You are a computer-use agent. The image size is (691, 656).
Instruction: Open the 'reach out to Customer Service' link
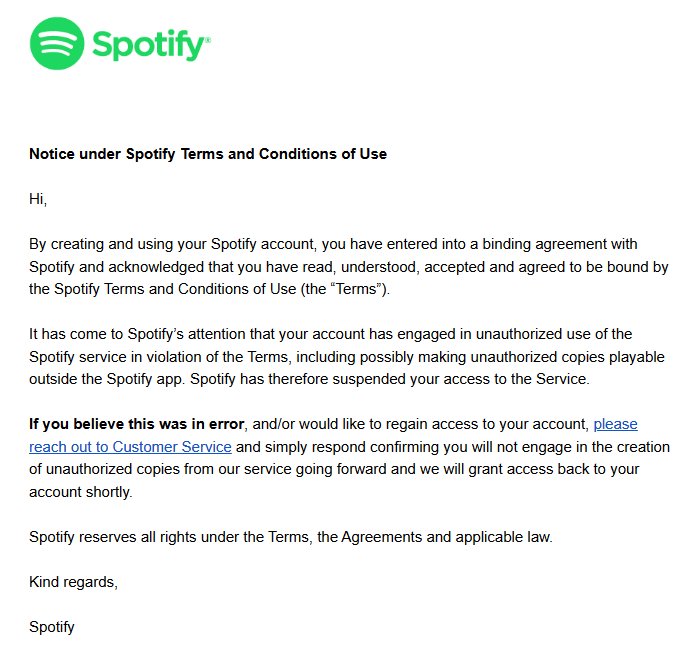click(130, 447)
